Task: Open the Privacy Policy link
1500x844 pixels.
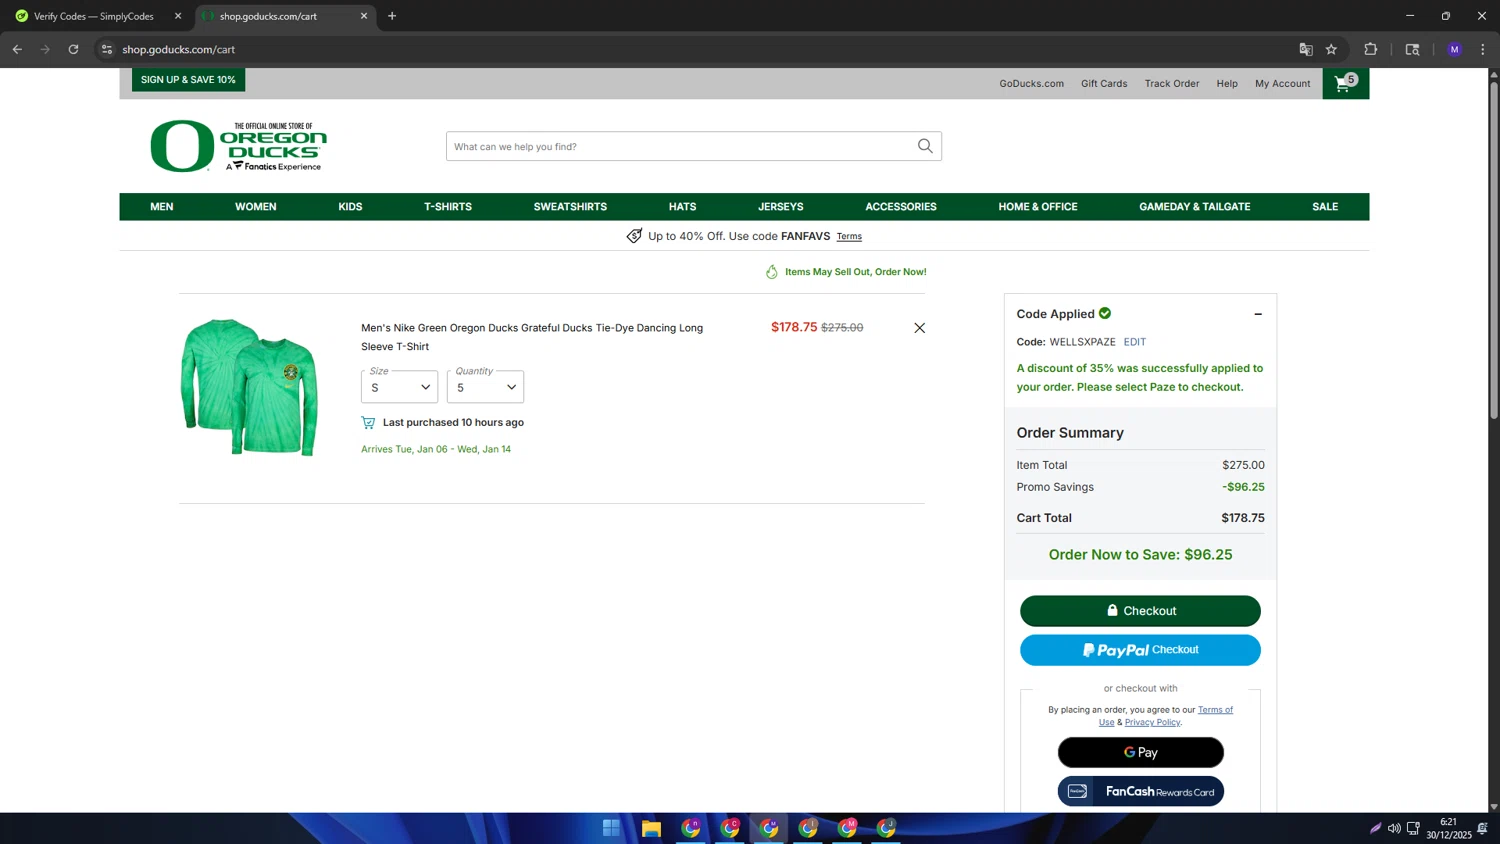Action: [1152, 722]
